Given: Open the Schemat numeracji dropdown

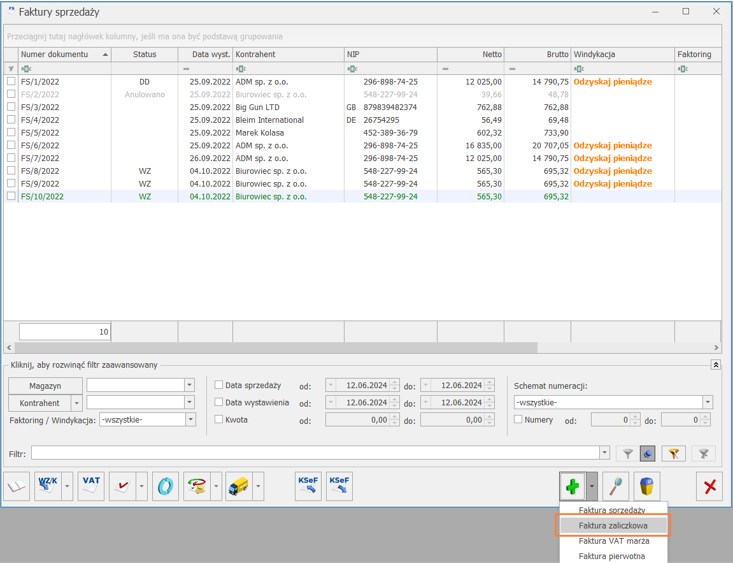Looking at the screenshot, I should [x=707, y=403].
